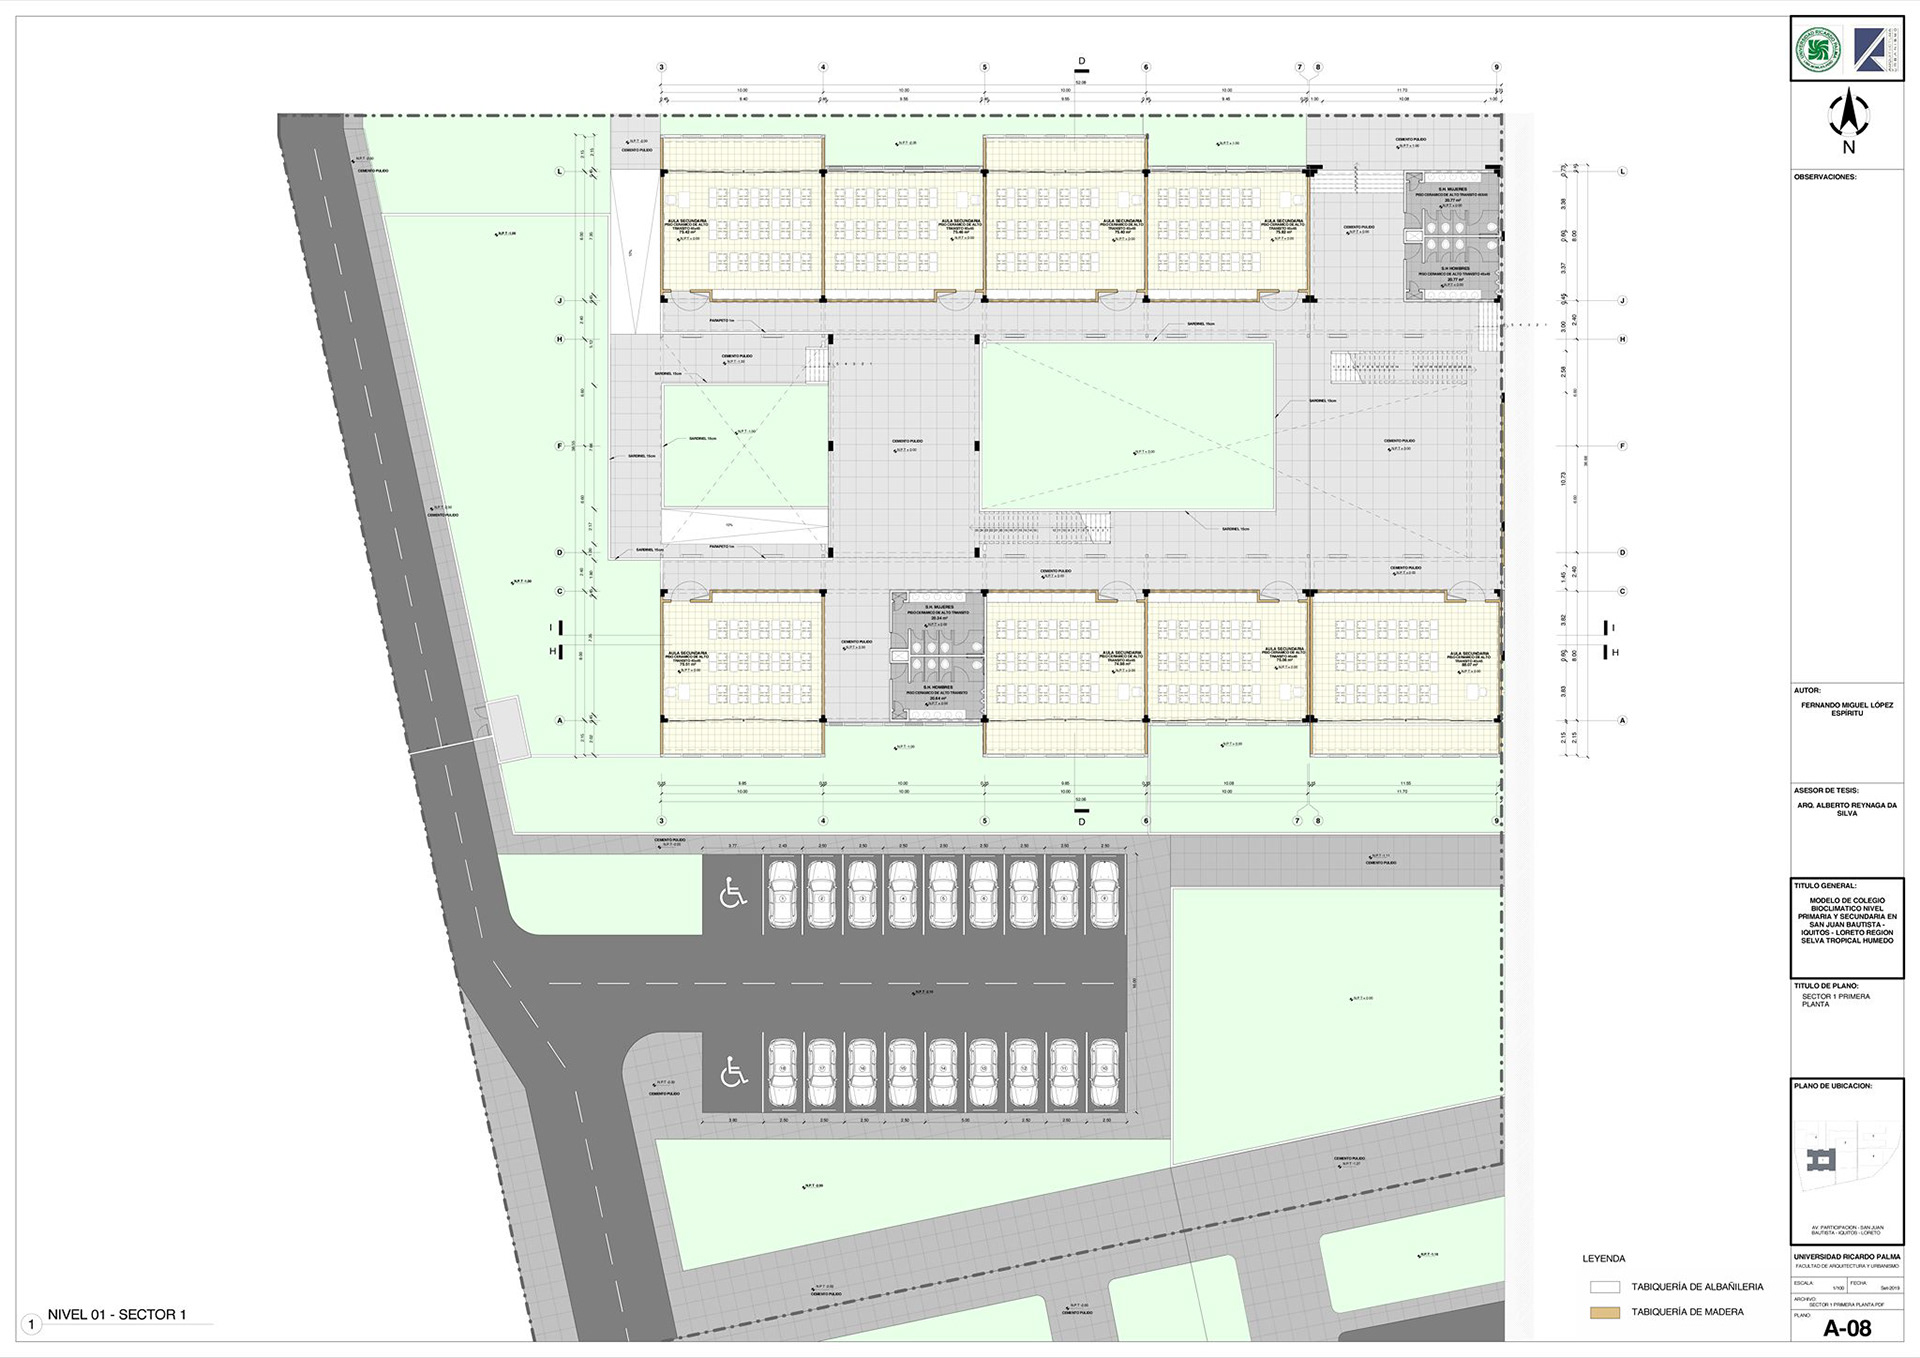Click grid bubble 3 at top axis
This screenshot has width=1920, height=1358.
[661, 68]
